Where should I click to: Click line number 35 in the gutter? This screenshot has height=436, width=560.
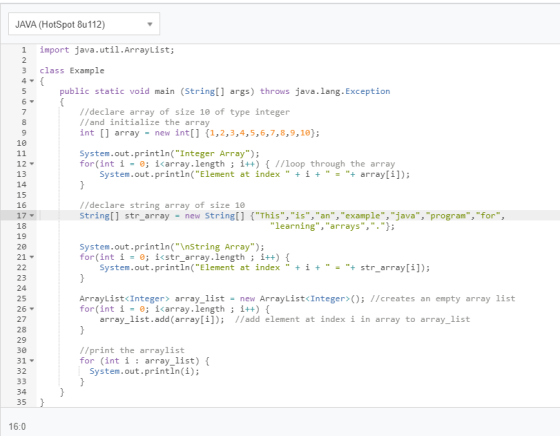click(x=21, y=402)
